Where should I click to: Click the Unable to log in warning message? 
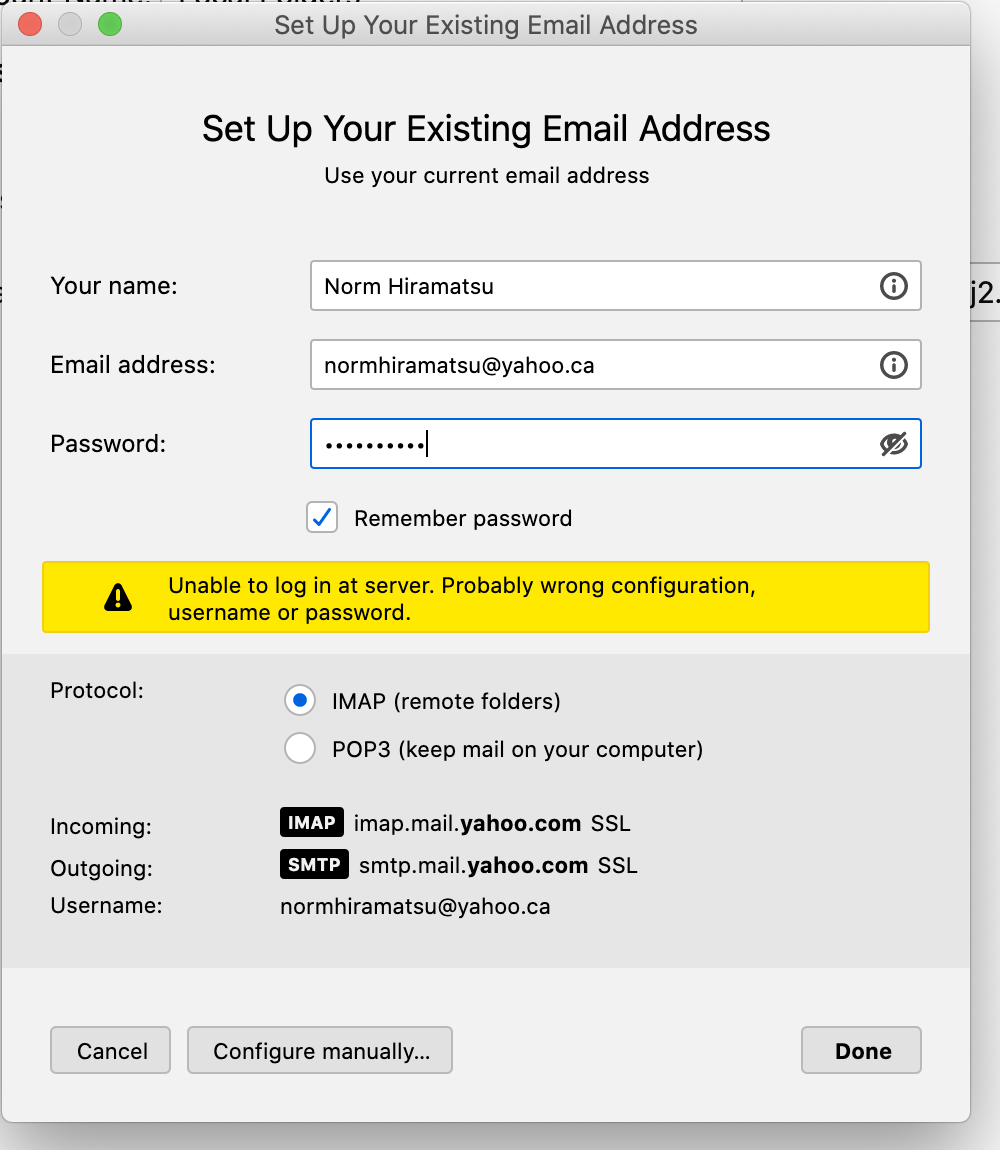tap(461, 598)
